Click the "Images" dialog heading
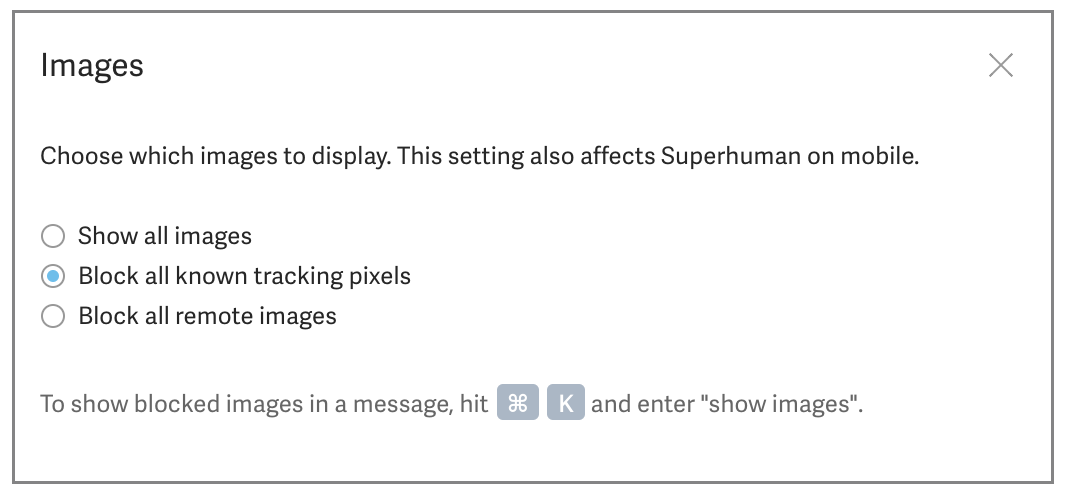 [x=92, y=66]
